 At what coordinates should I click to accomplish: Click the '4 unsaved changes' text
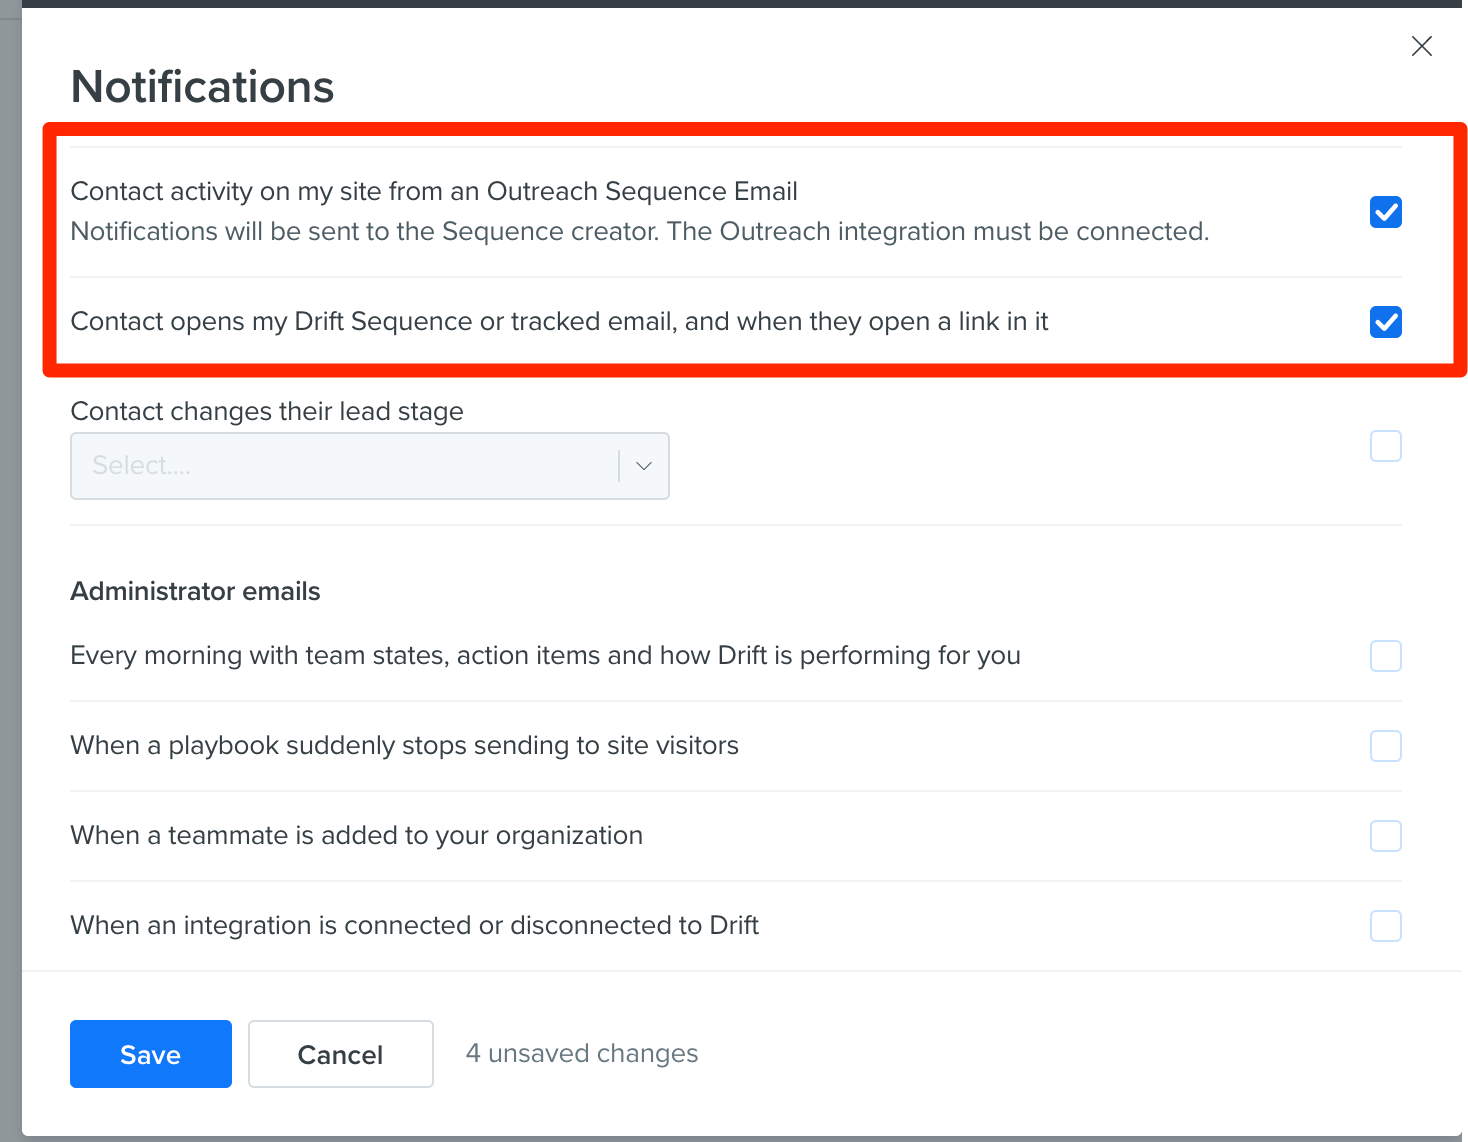(x=582, y=1053)
